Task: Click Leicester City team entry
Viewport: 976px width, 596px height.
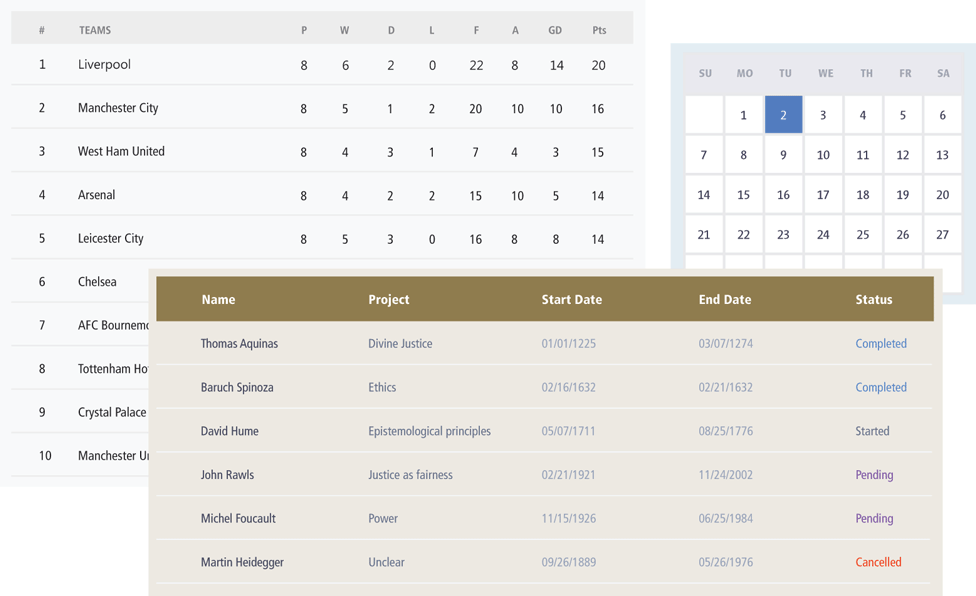Action: (x=111, y=239)
